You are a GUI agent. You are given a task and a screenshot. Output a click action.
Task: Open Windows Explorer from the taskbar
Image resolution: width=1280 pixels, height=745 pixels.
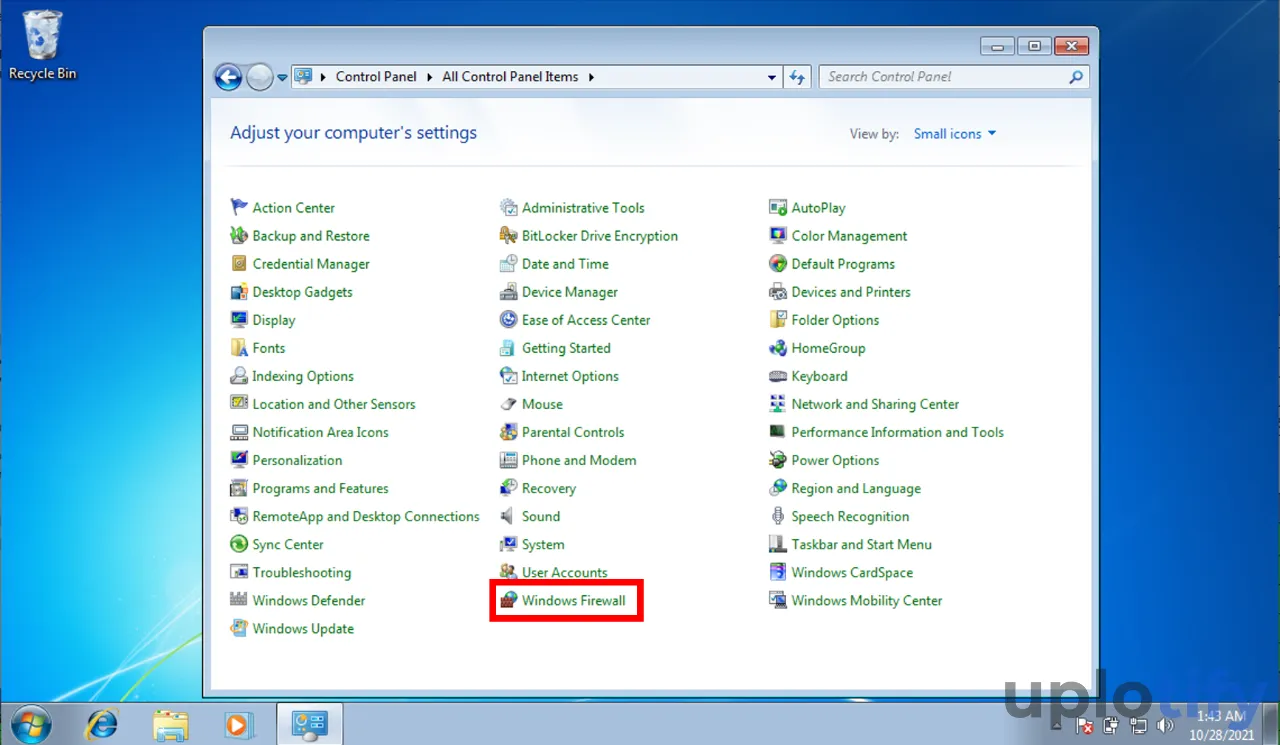coord(170,723)
